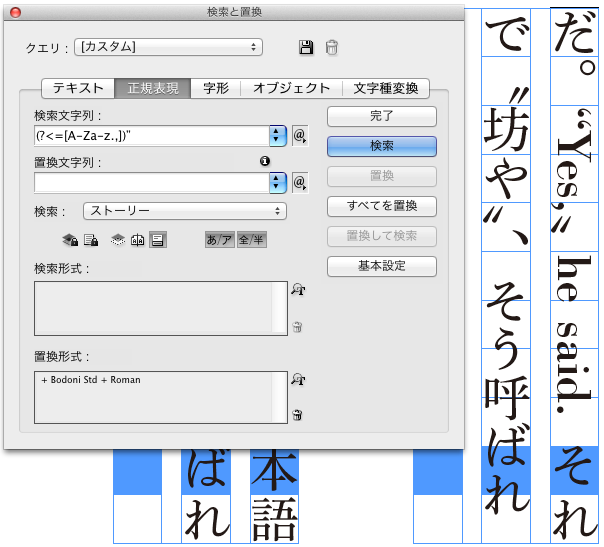Click inside the 置換文字列 input field
The height and width of the screenshot is (547, 604).
(x=152, y=183)
